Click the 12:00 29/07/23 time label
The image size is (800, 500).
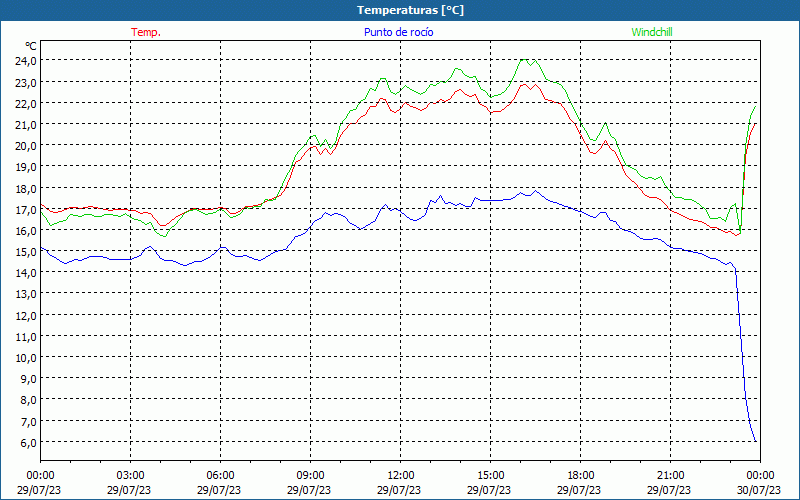(399, 483)
